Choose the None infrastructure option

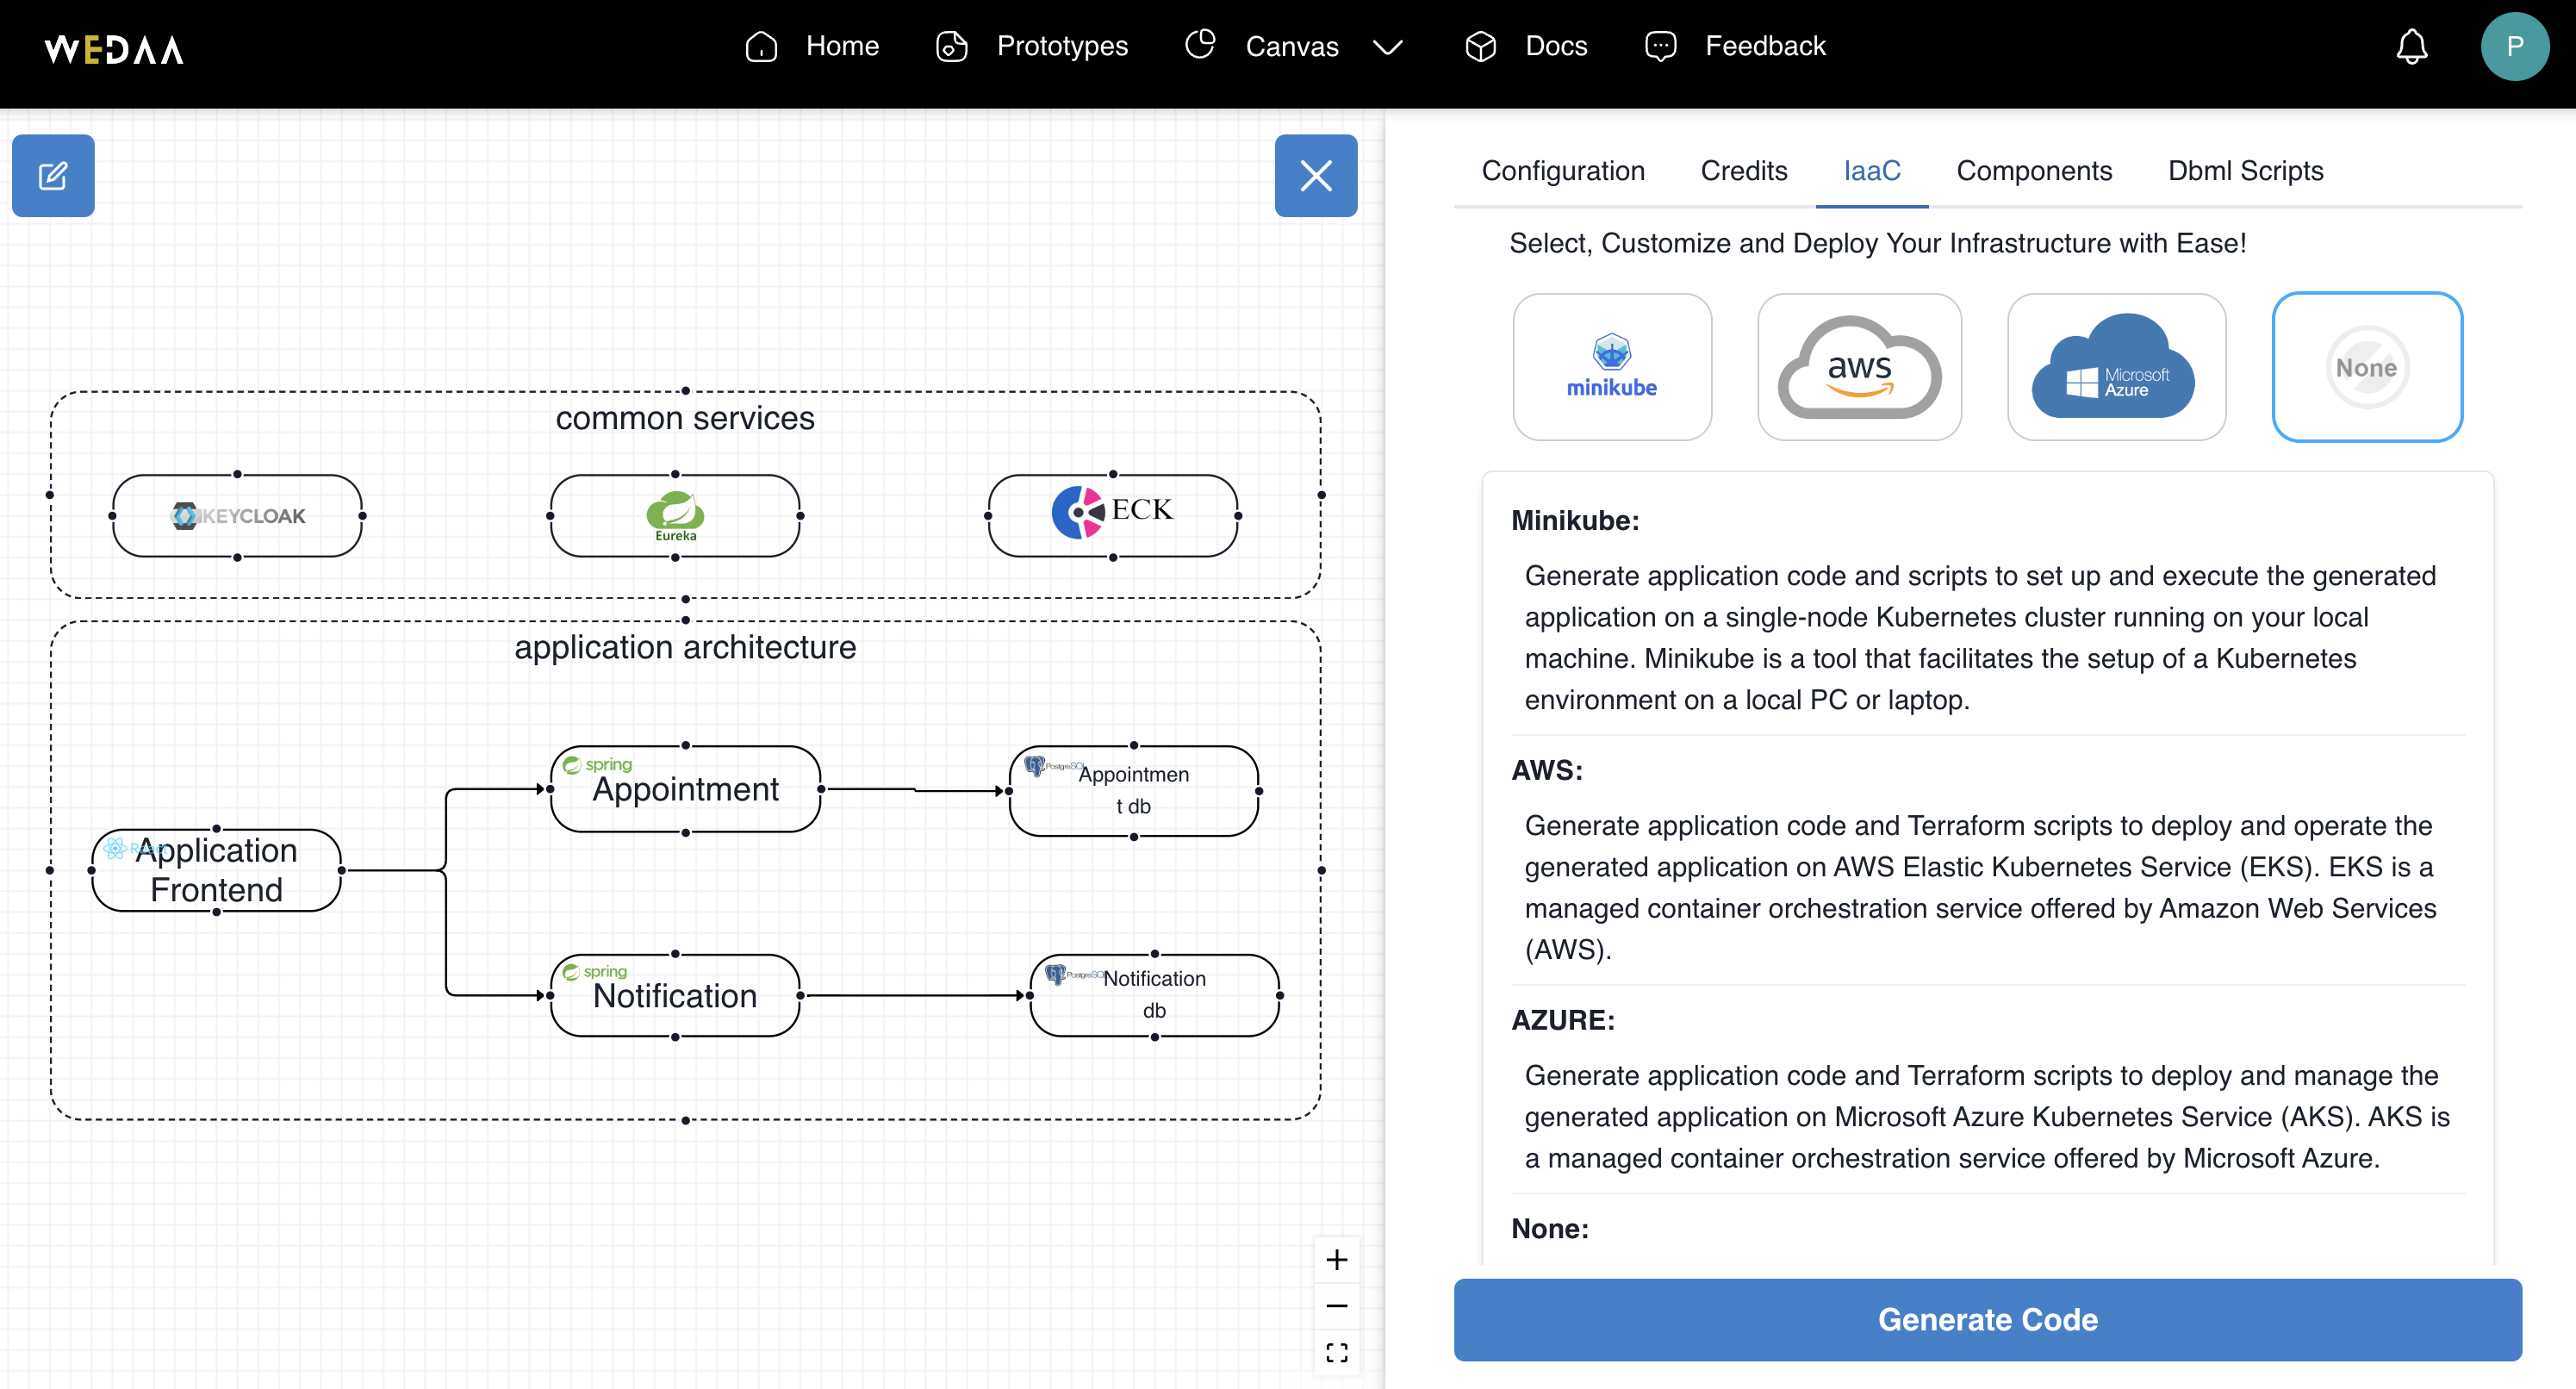pyautogui.click(x=2367, y=367)
